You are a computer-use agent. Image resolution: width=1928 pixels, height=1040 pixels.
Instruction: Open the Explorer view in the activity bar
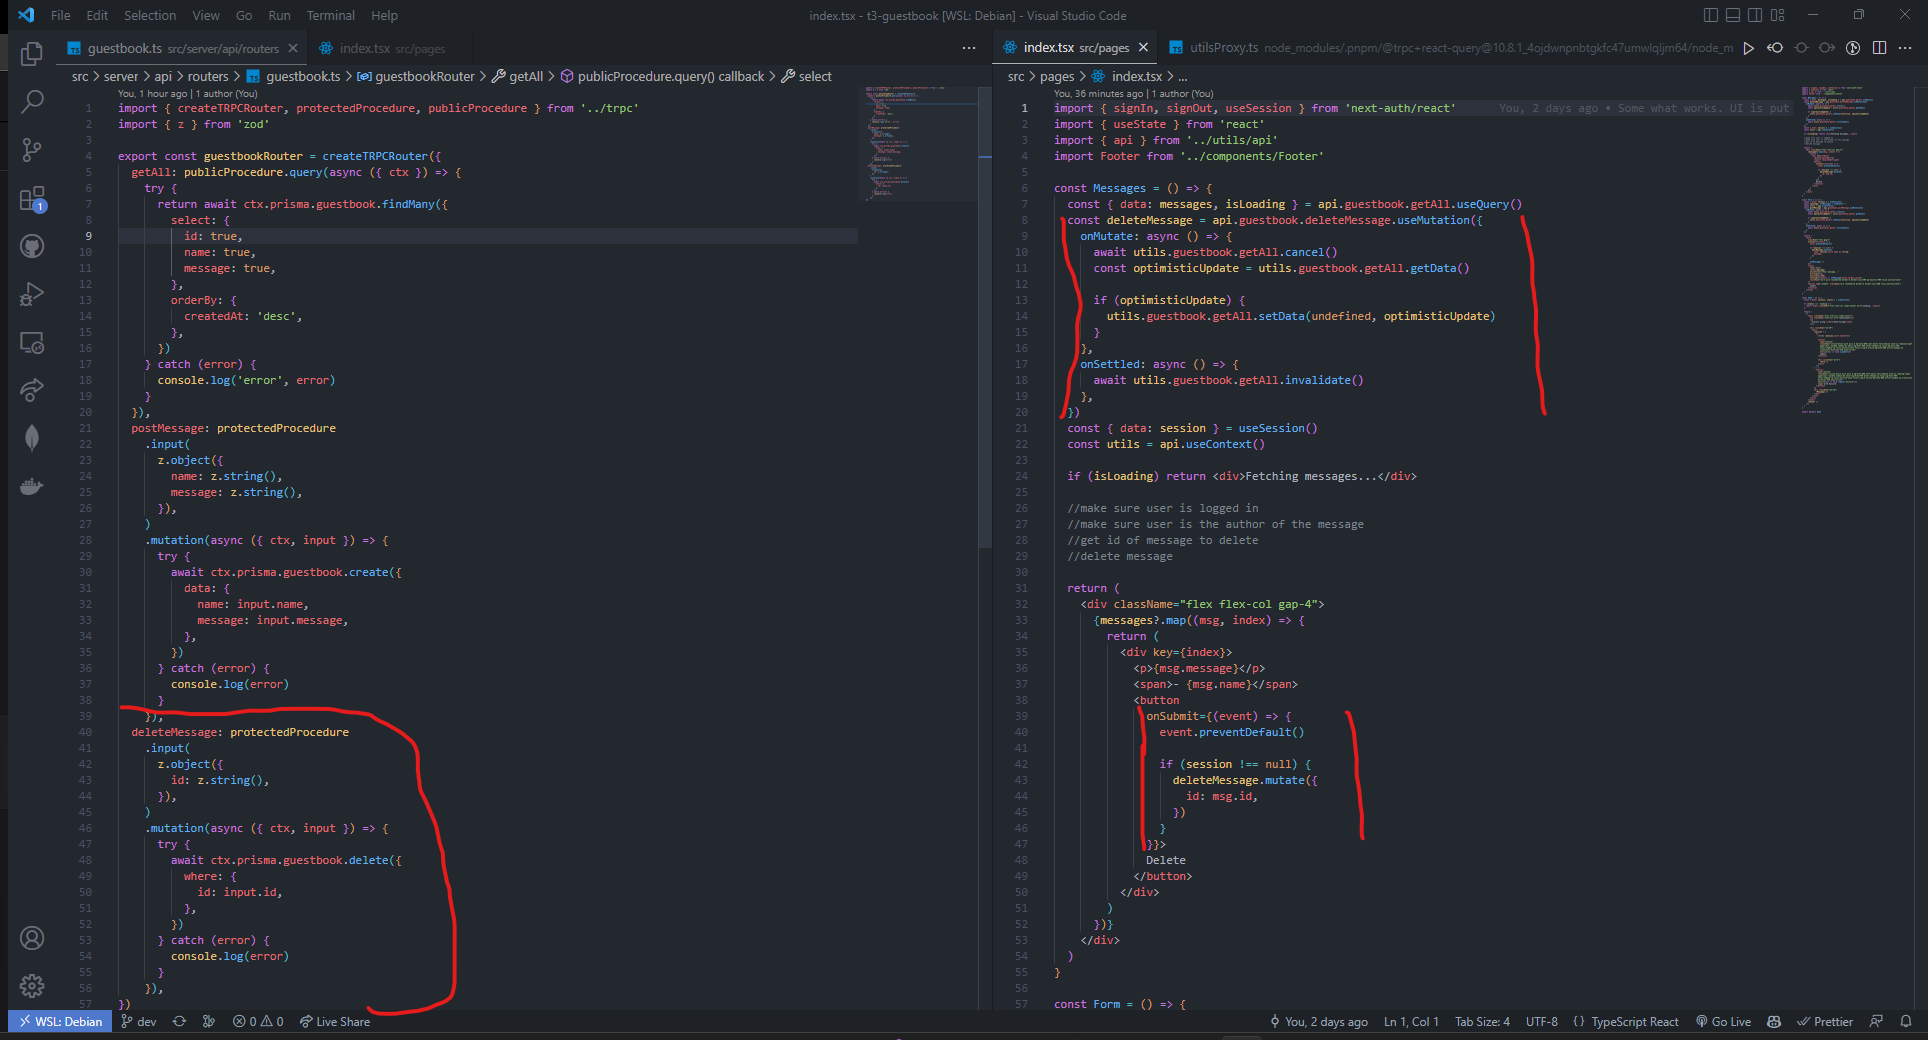point(32,53)
